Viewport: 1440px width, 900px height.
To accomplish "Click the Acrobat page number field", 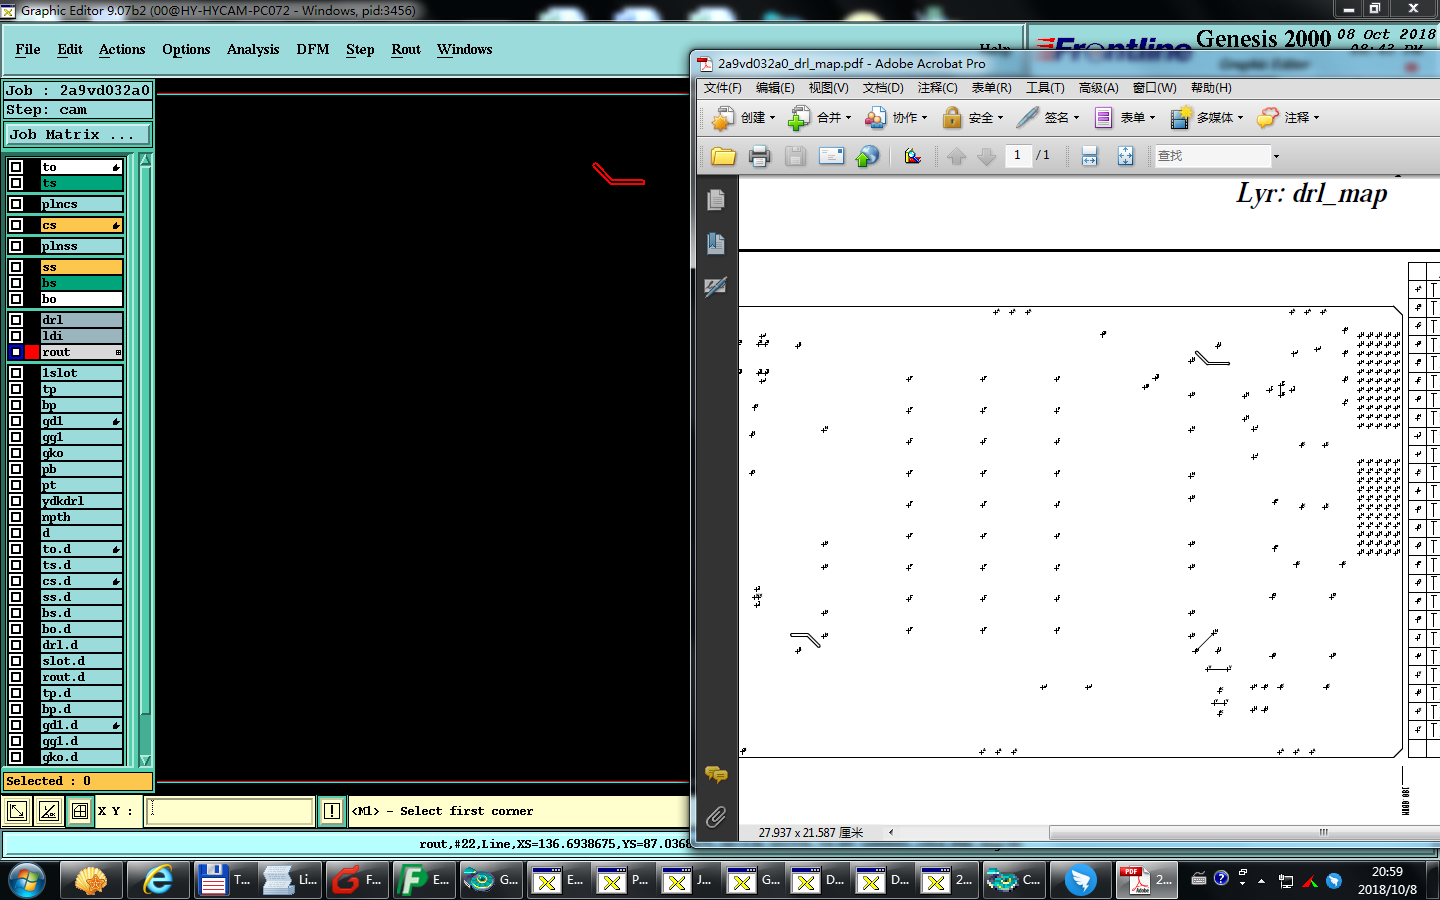I will pos(1017,156).
